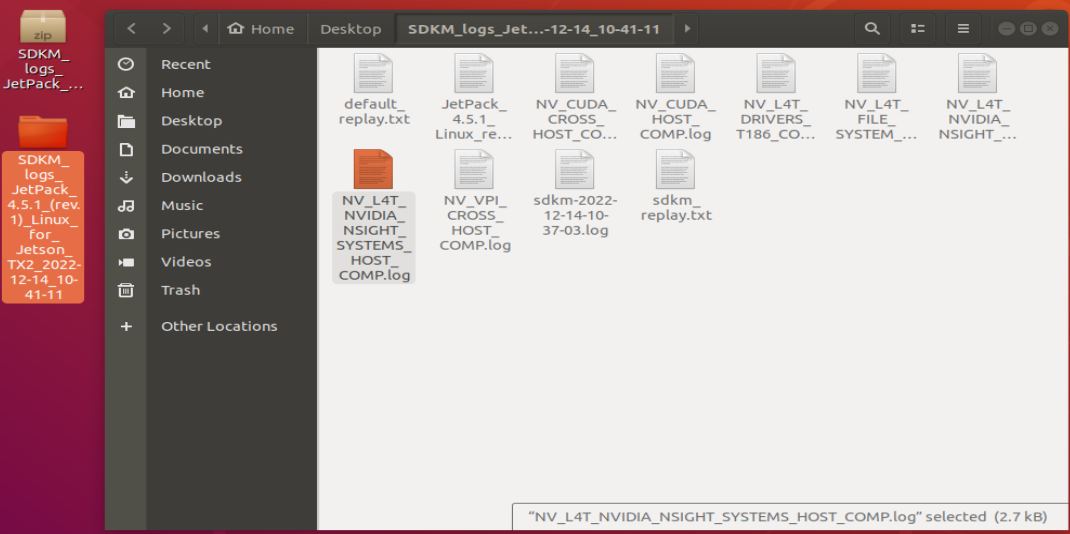Click the SDKM_logs_JetPack_... zip label on desktop
This screenshot has height=534, width=1070.
43,70
